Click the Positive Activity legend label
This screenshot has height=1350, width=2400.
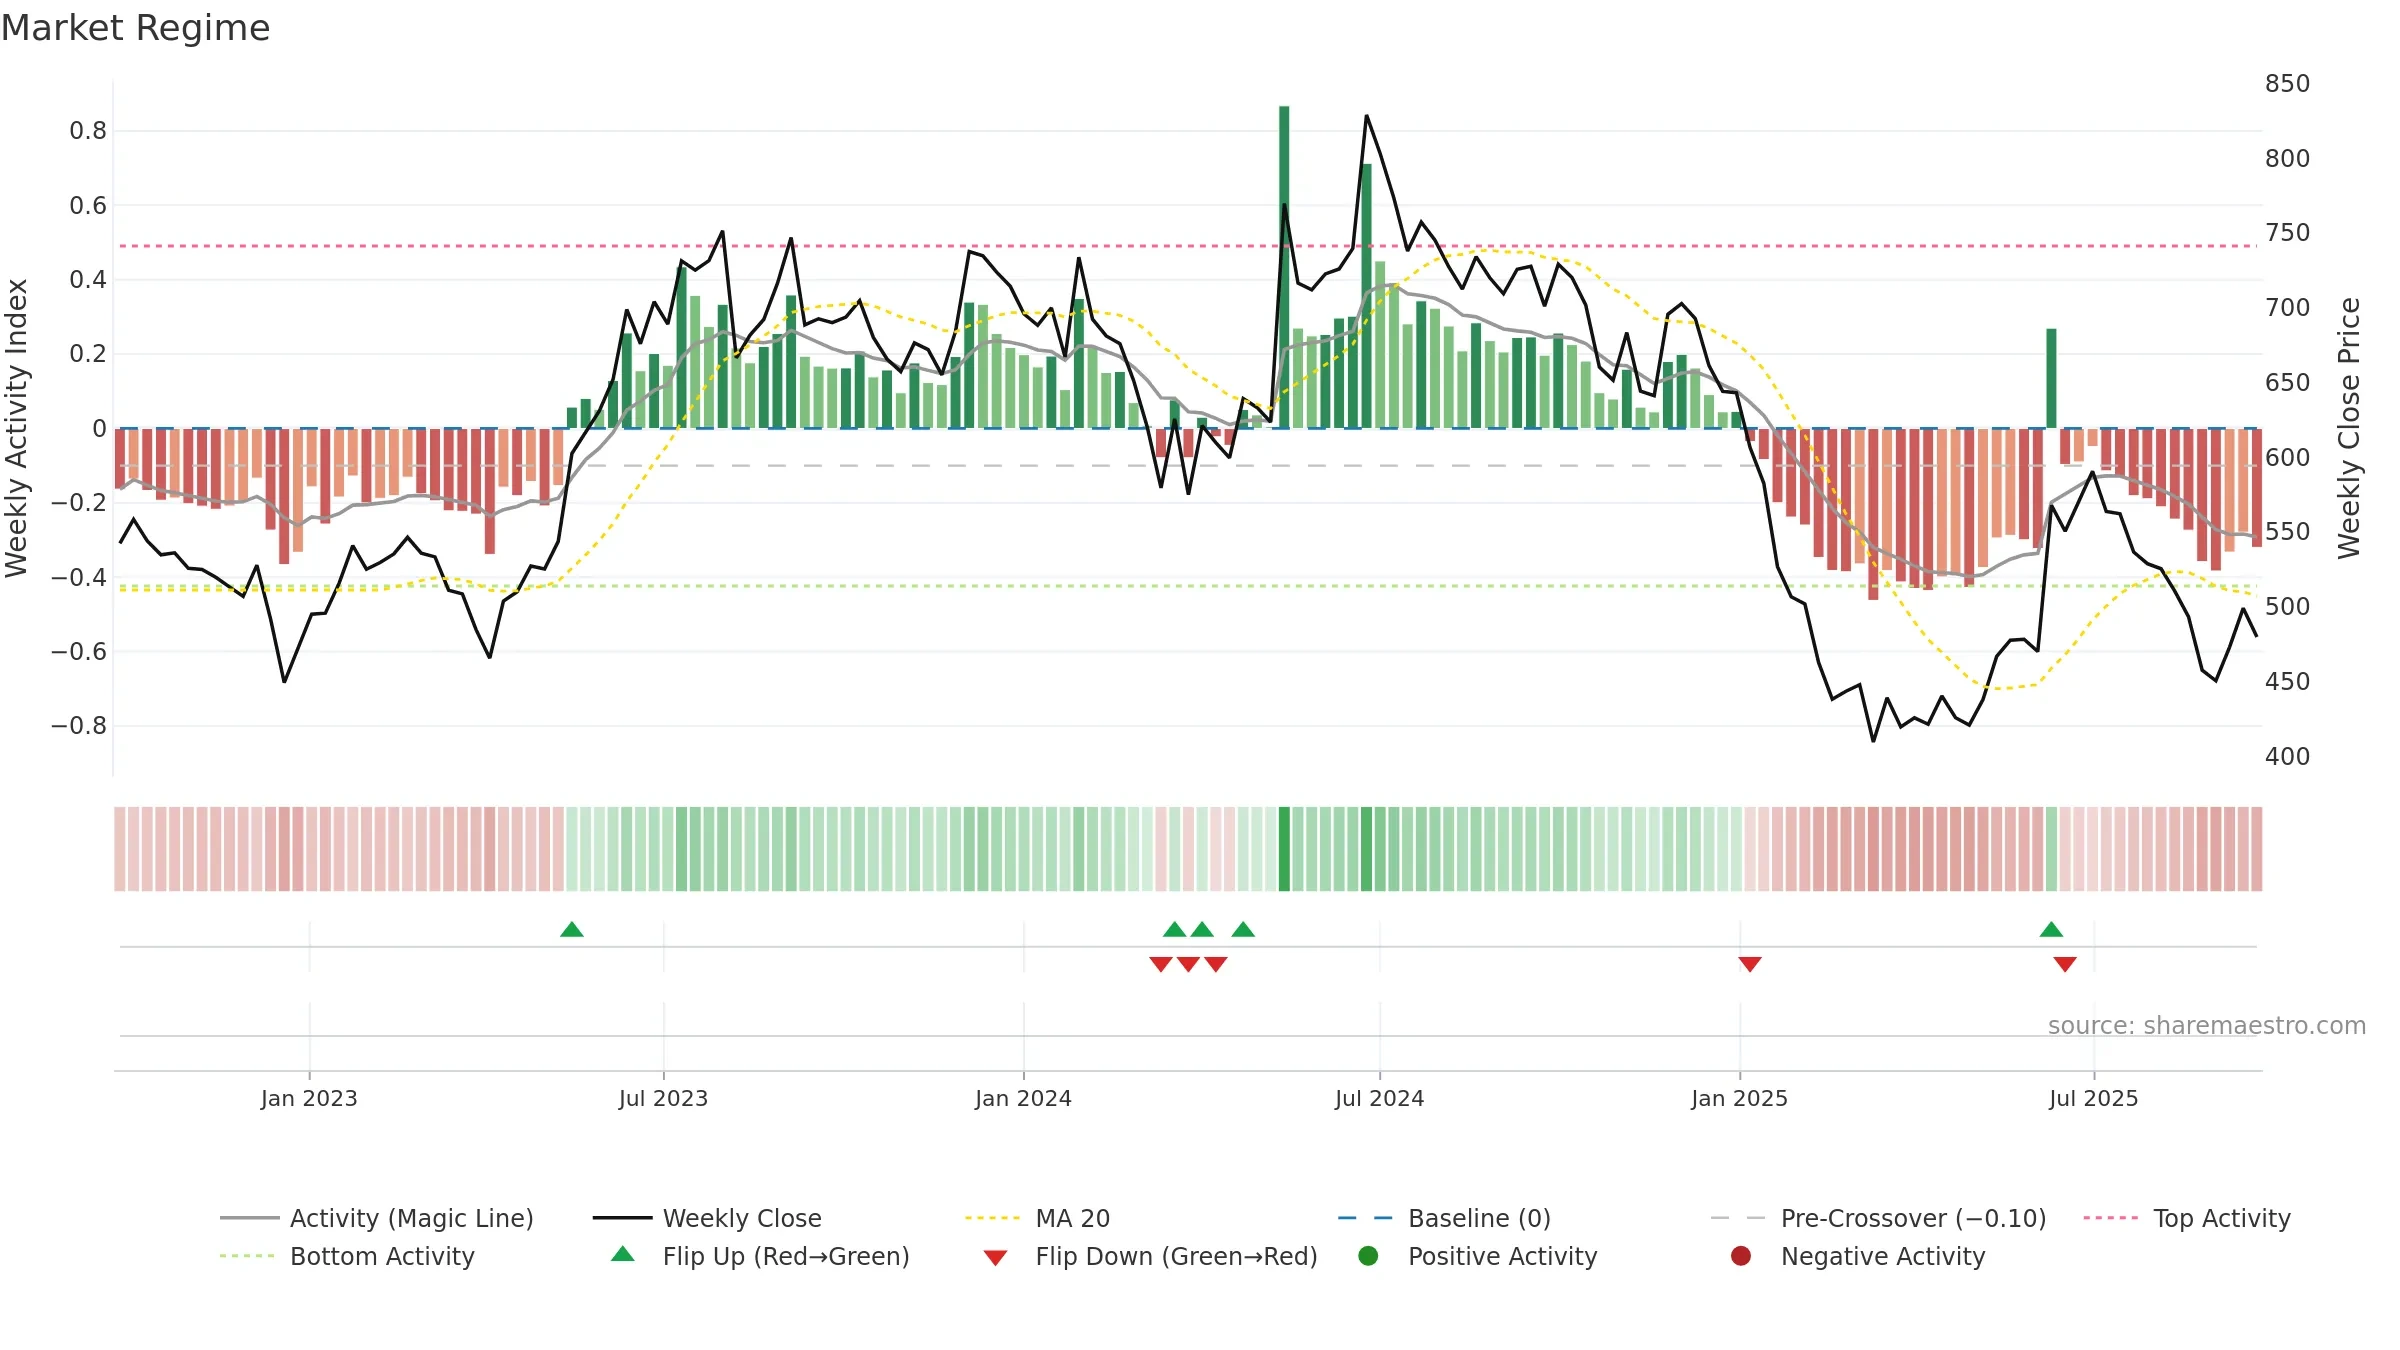(x=1503, y=1256)
